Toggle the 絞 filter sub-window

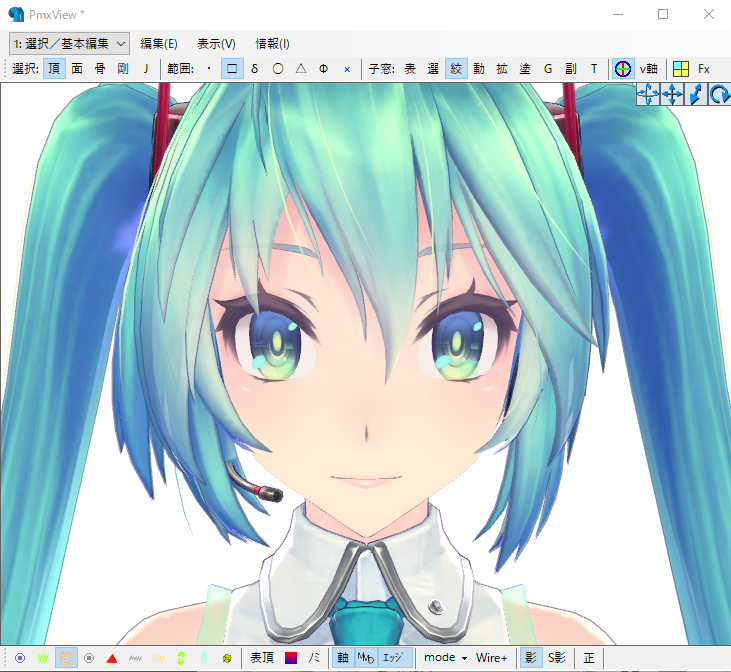[x=456, y=69]
